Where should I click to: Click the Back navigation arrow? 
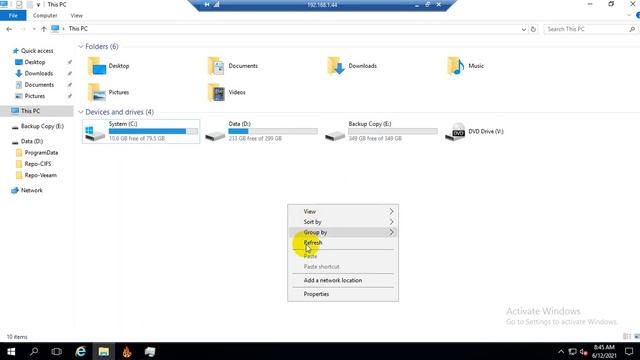tap(9, 29)
